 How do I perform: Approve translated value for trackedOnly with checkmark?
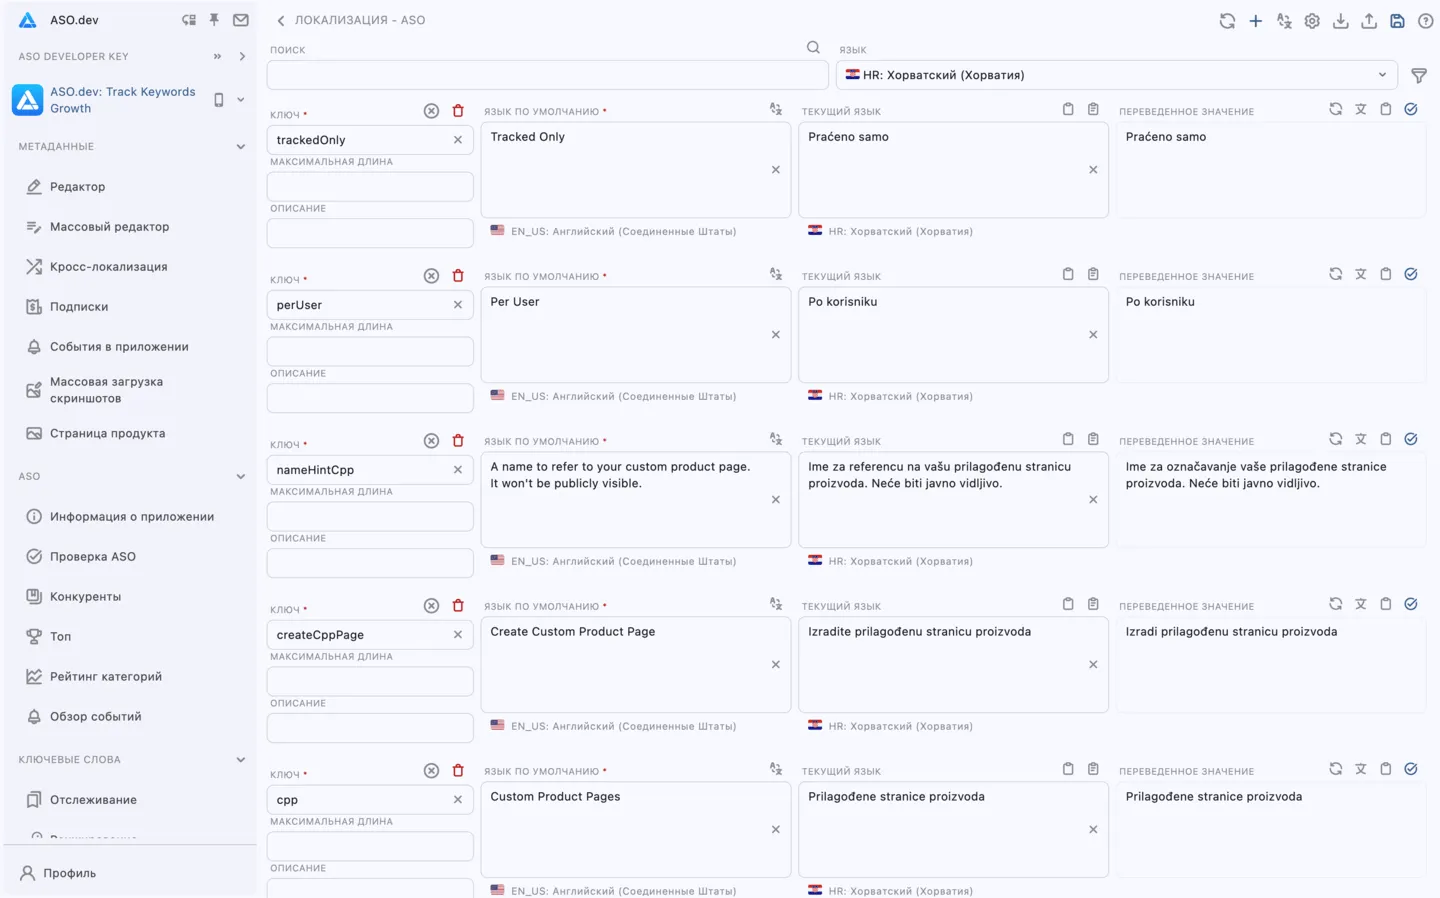coord(1410,109)
